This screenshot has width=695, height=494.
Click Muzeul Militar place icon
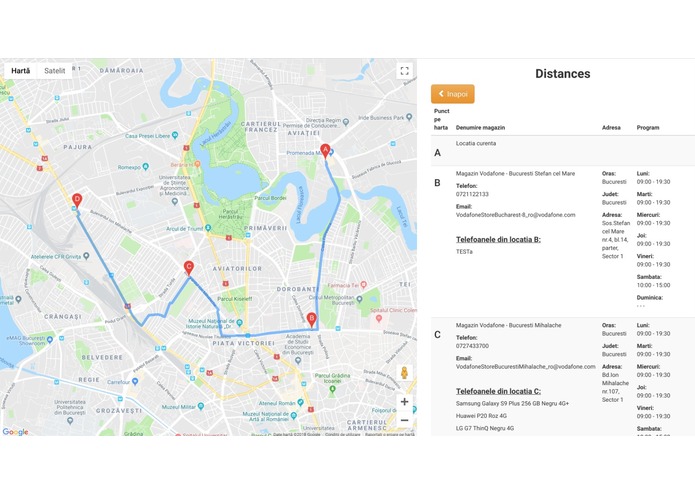(201, 406)
